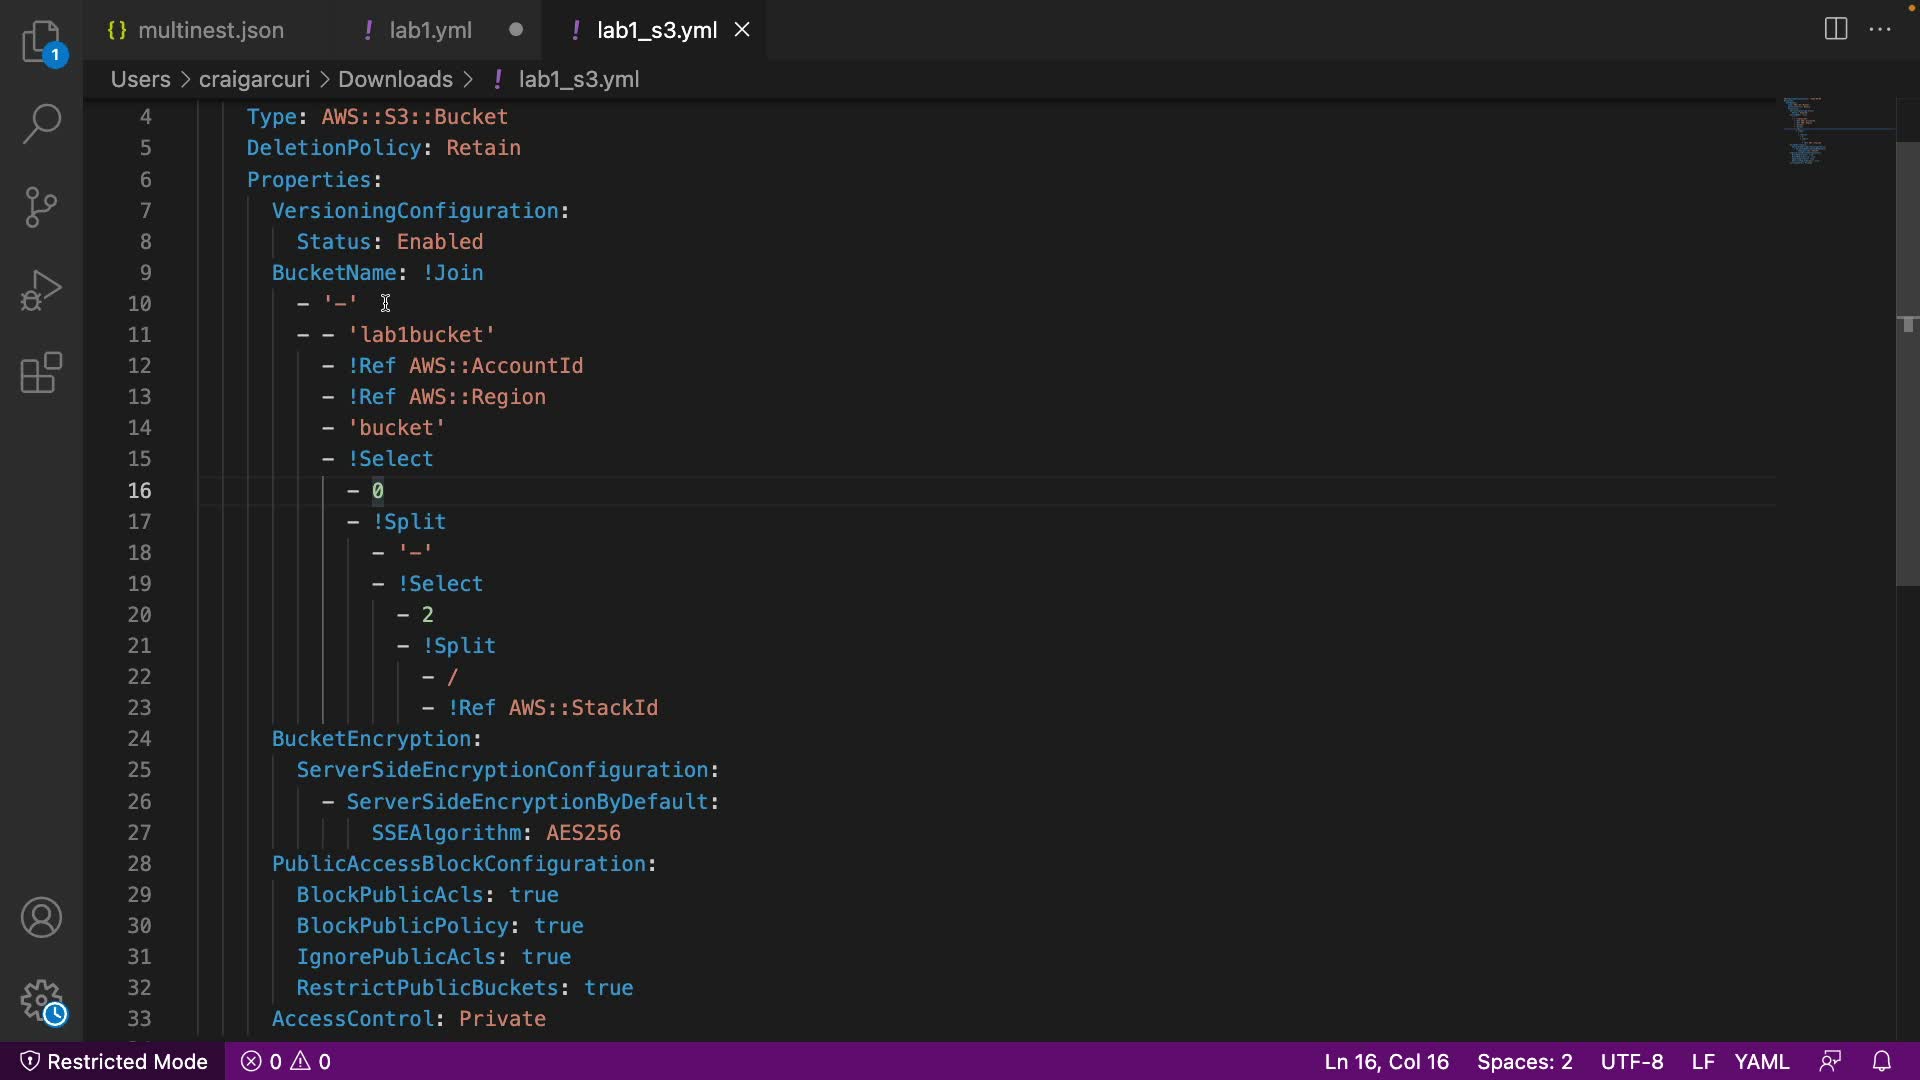Open the Search view icon
Image resolution: width=1920 pixels, height=1080 pixels.
42,124
